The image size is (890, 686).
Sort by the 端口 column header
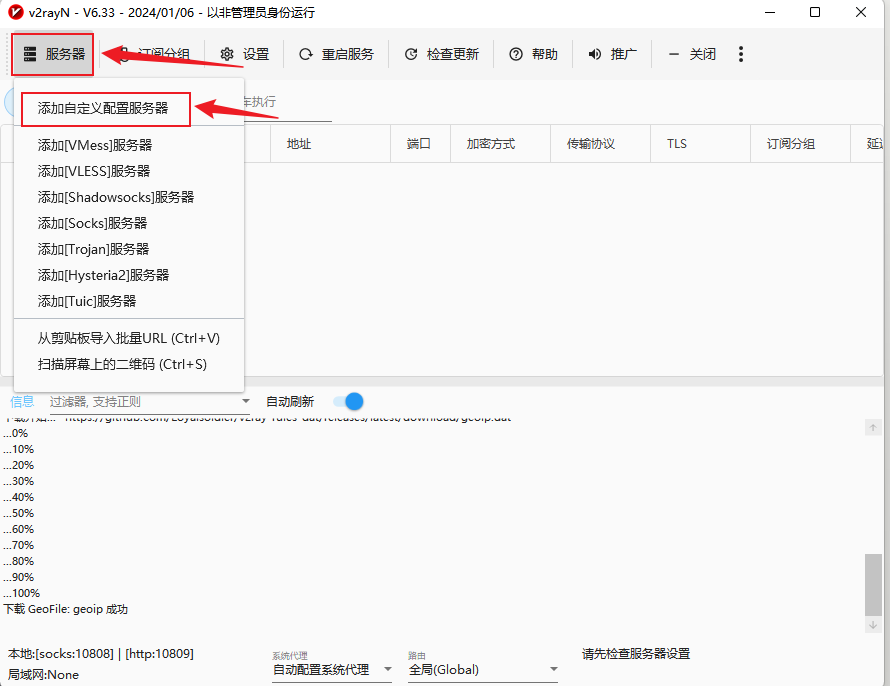[421, 144]
